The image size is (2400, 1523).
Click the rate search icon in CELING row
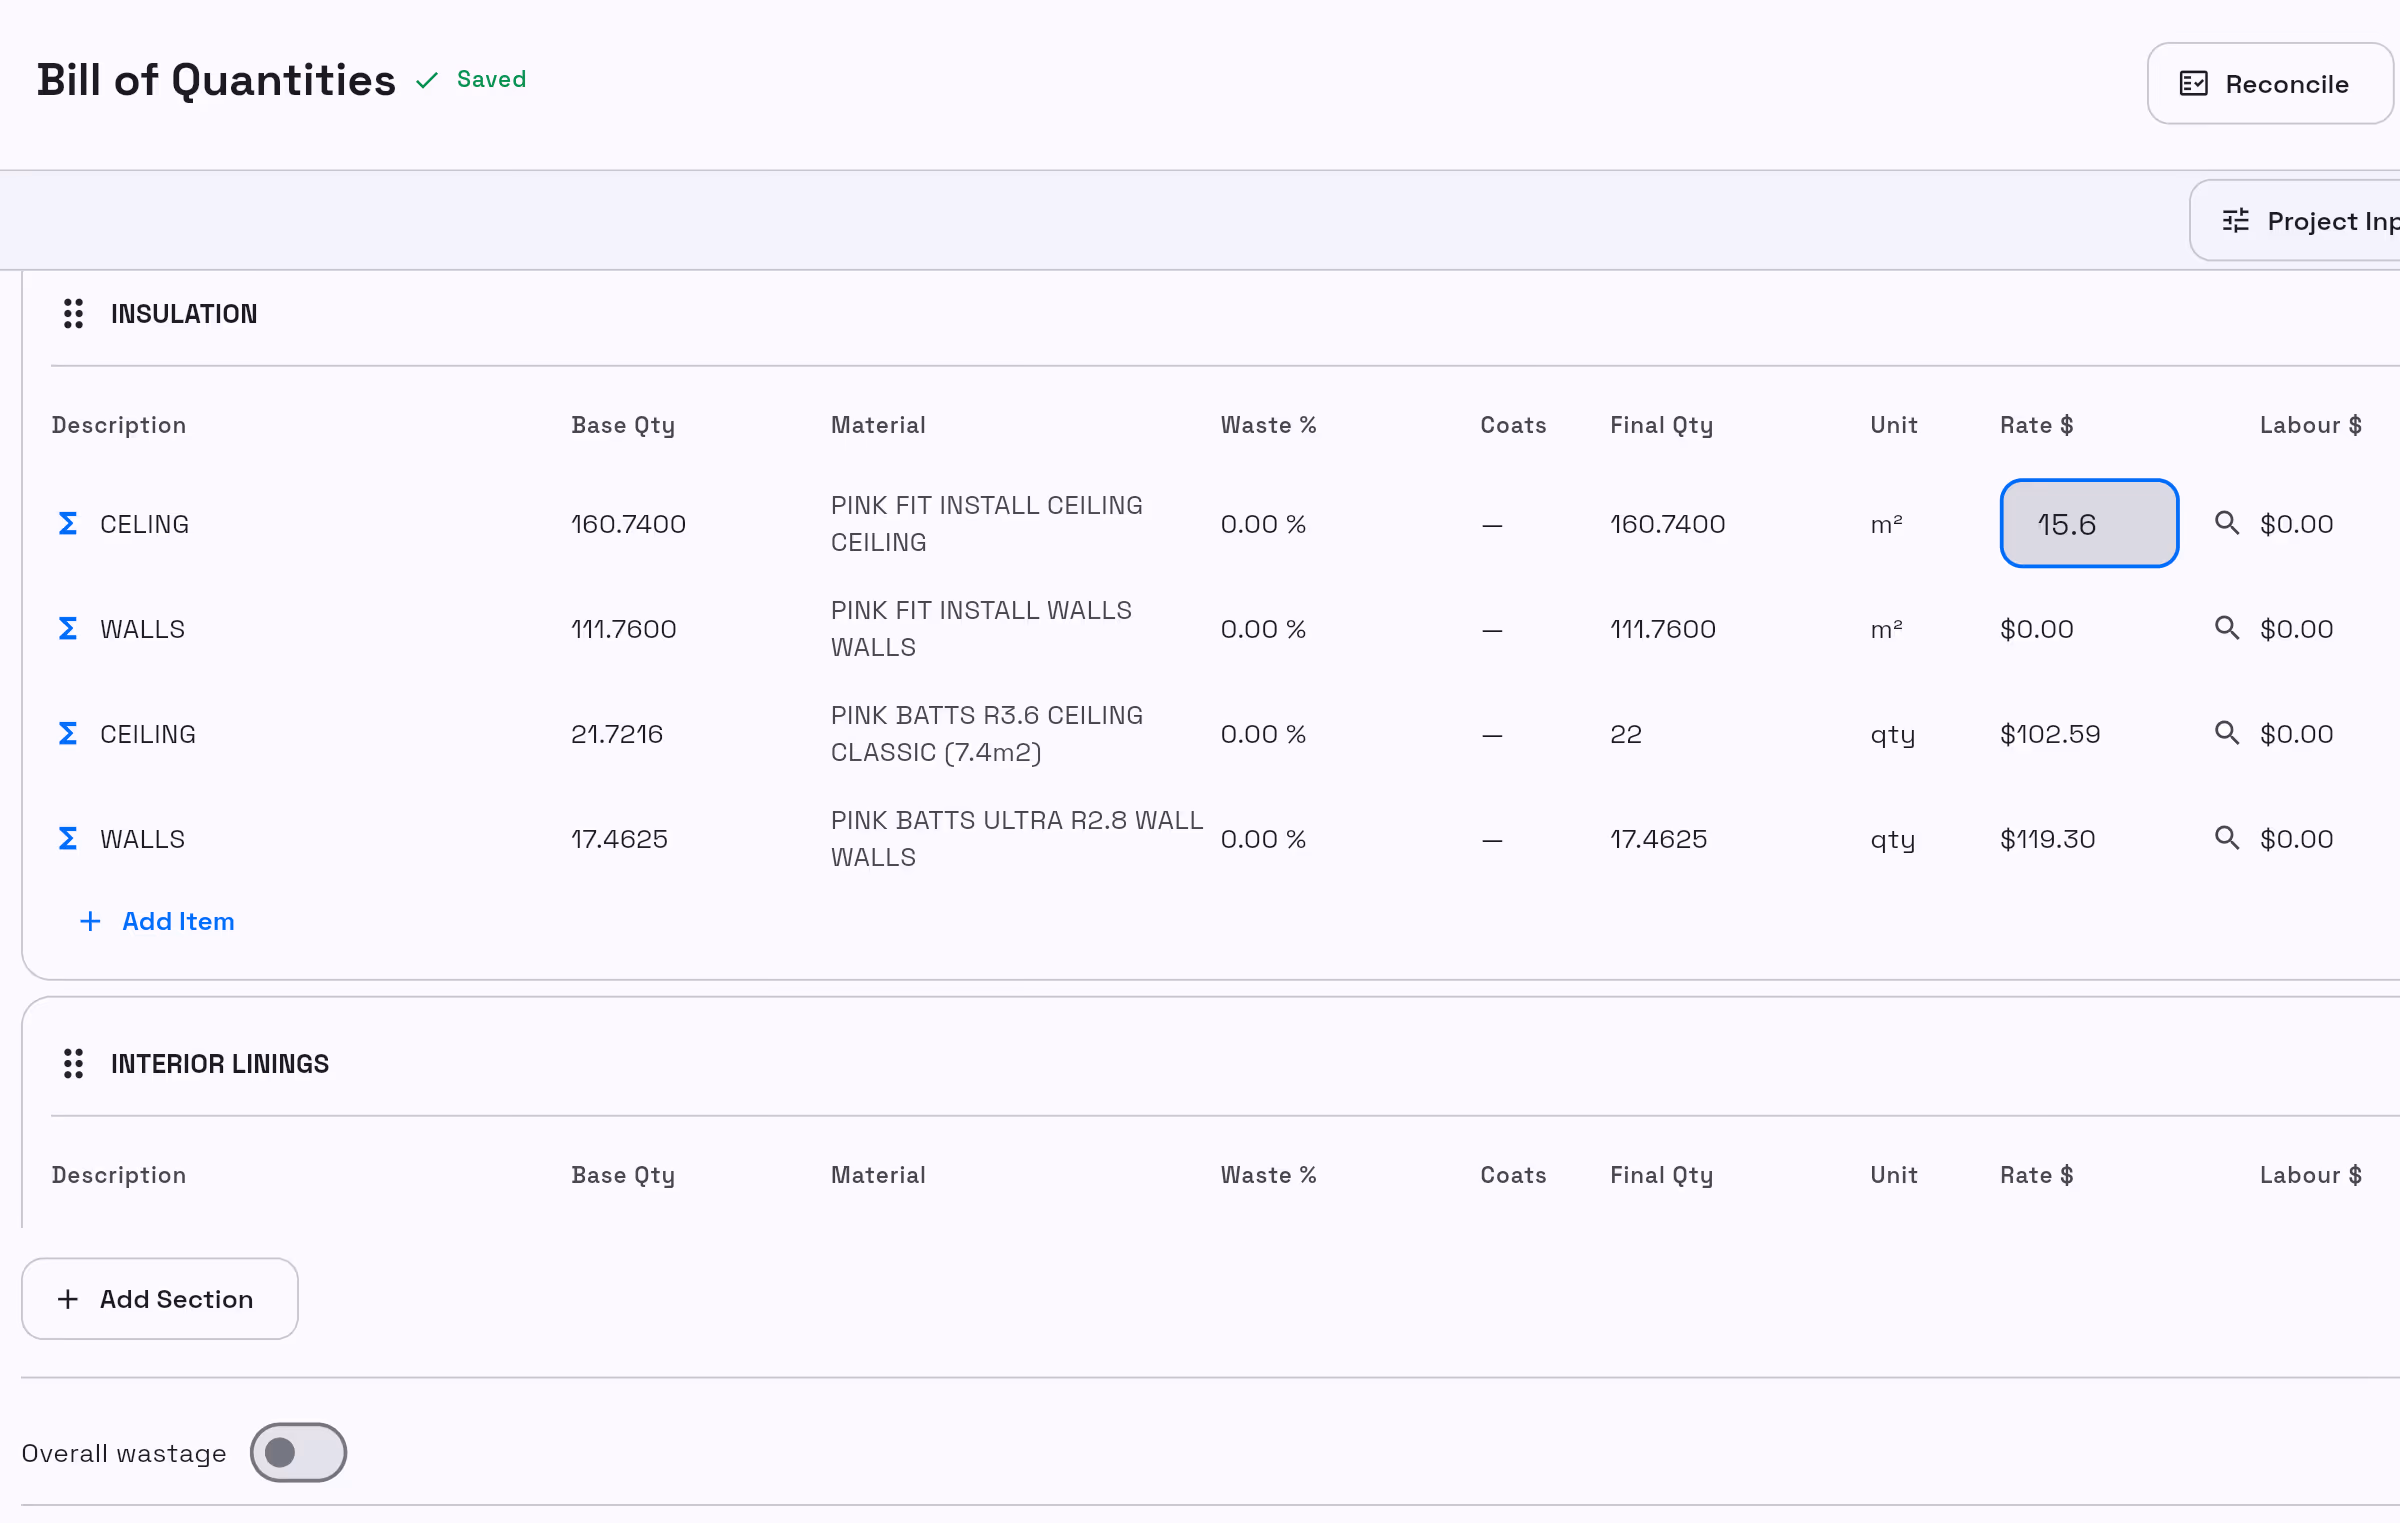[2226, 523]
